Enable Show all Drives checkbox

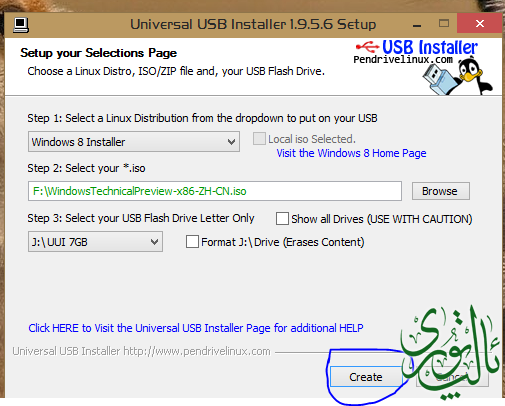[x=282, y=219]
